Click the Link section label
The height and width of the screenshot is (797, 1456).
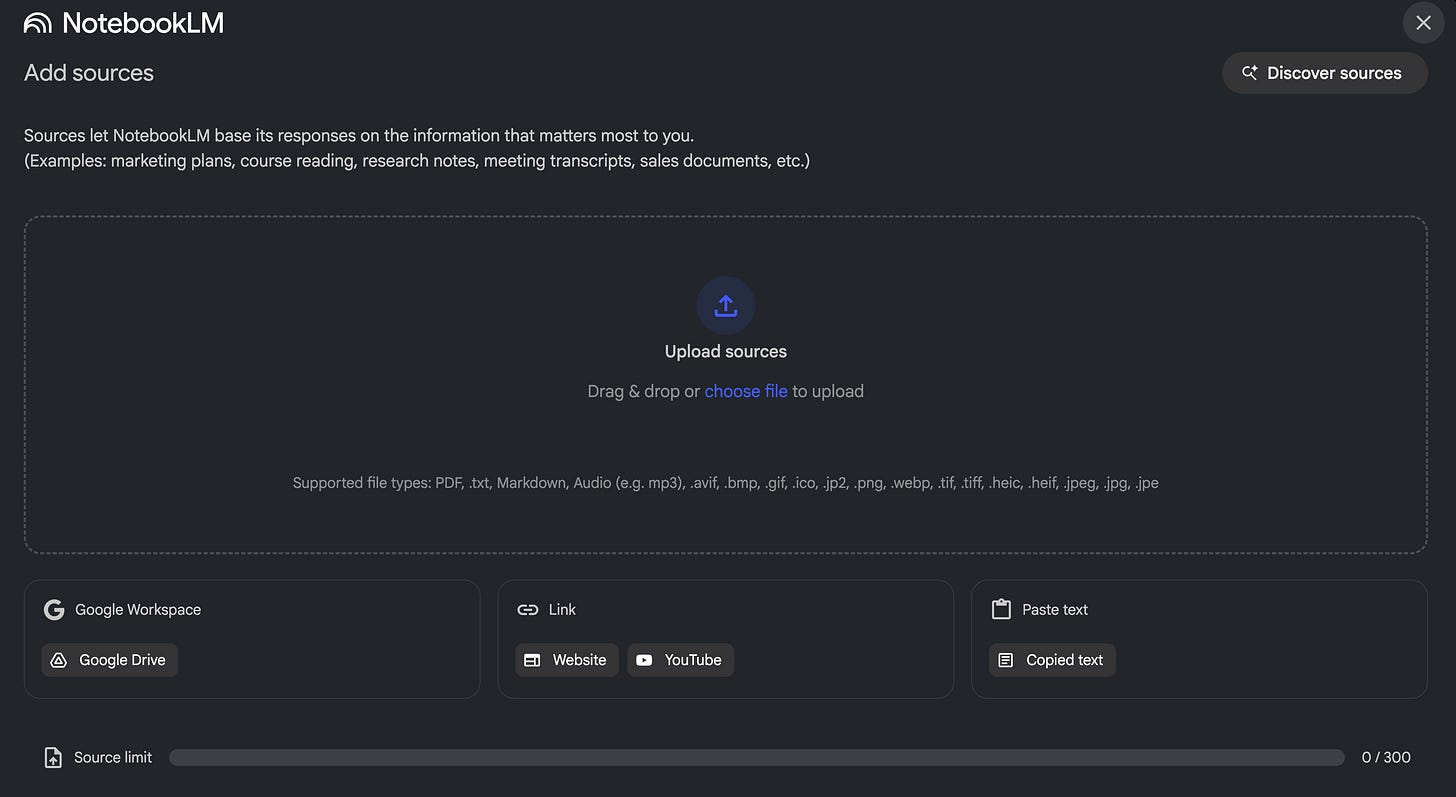tap(562, 610)
